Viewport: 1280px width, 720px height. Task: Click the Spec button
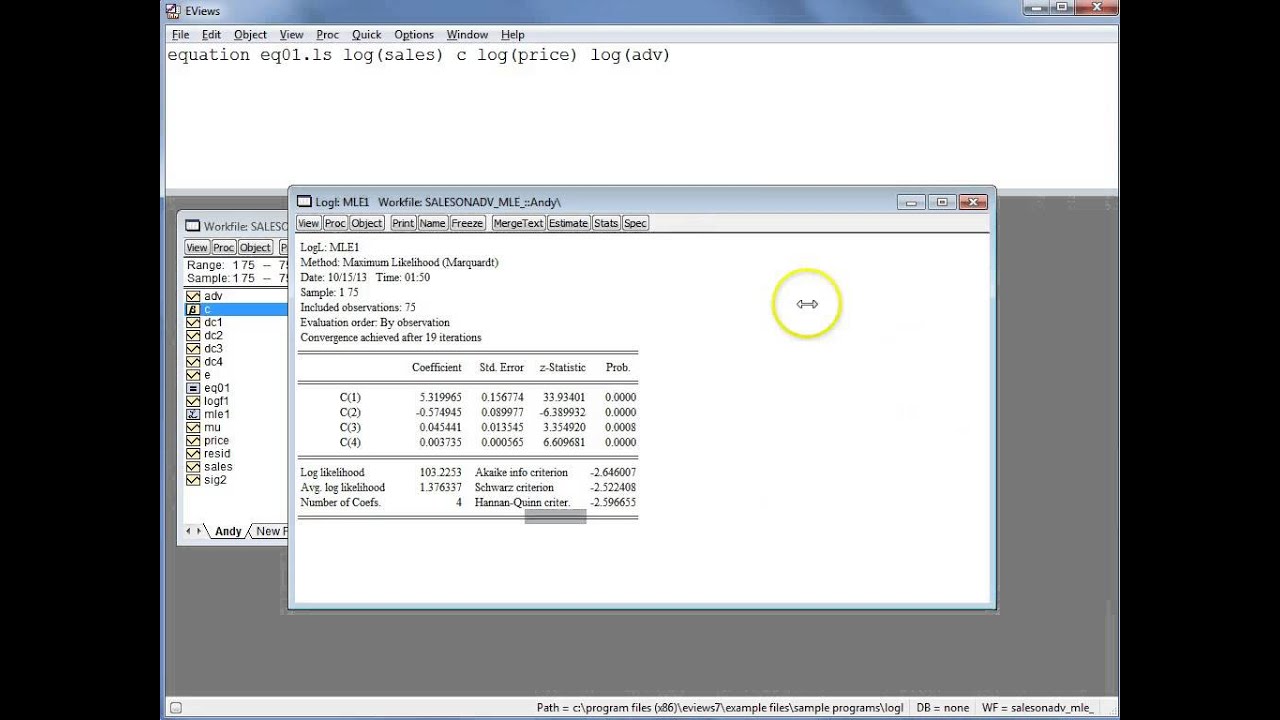(635, 223)
